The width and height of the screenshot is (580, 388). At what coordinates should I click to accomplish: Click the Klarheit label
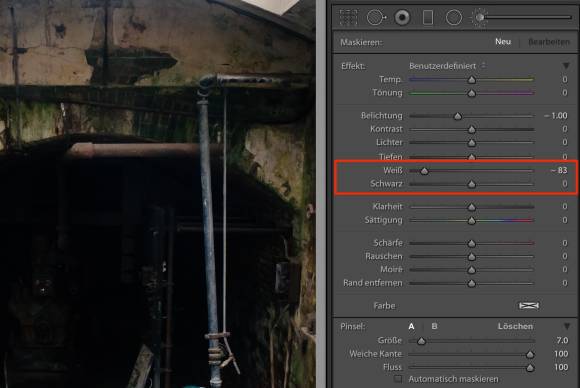[x=387, y=206]
